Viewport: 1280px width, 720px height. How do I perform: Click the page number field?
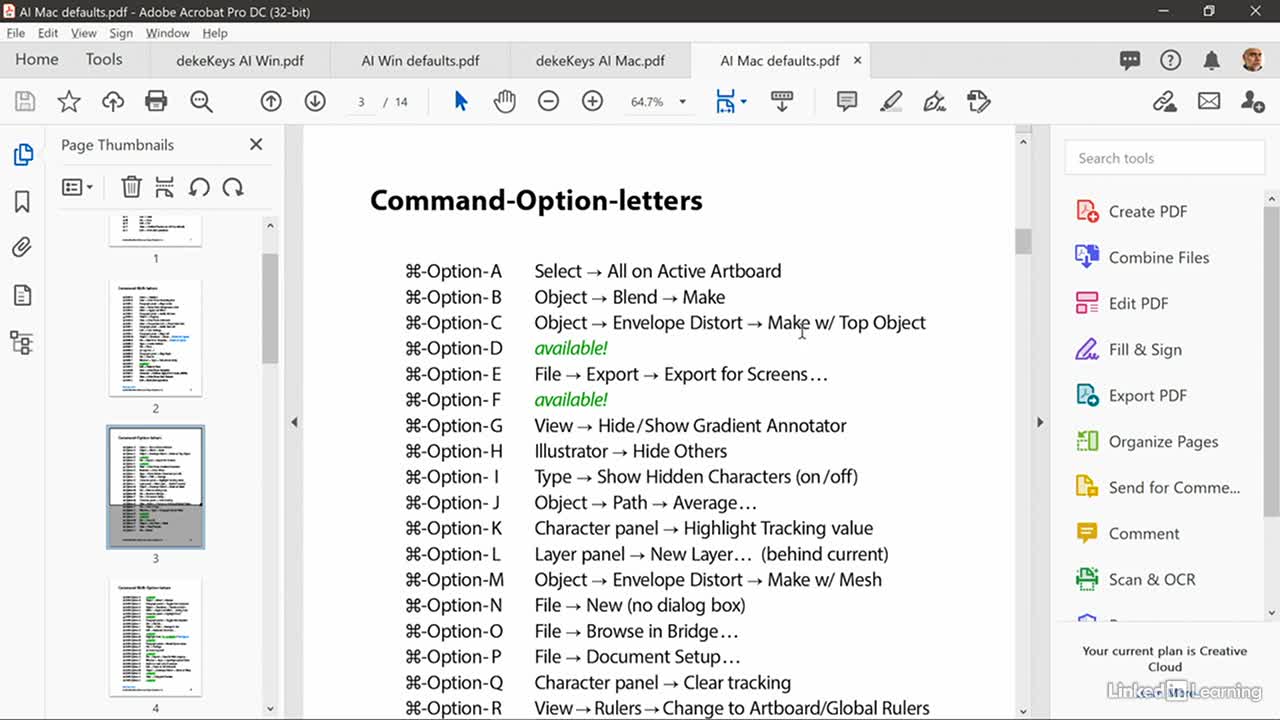[362, 102]
